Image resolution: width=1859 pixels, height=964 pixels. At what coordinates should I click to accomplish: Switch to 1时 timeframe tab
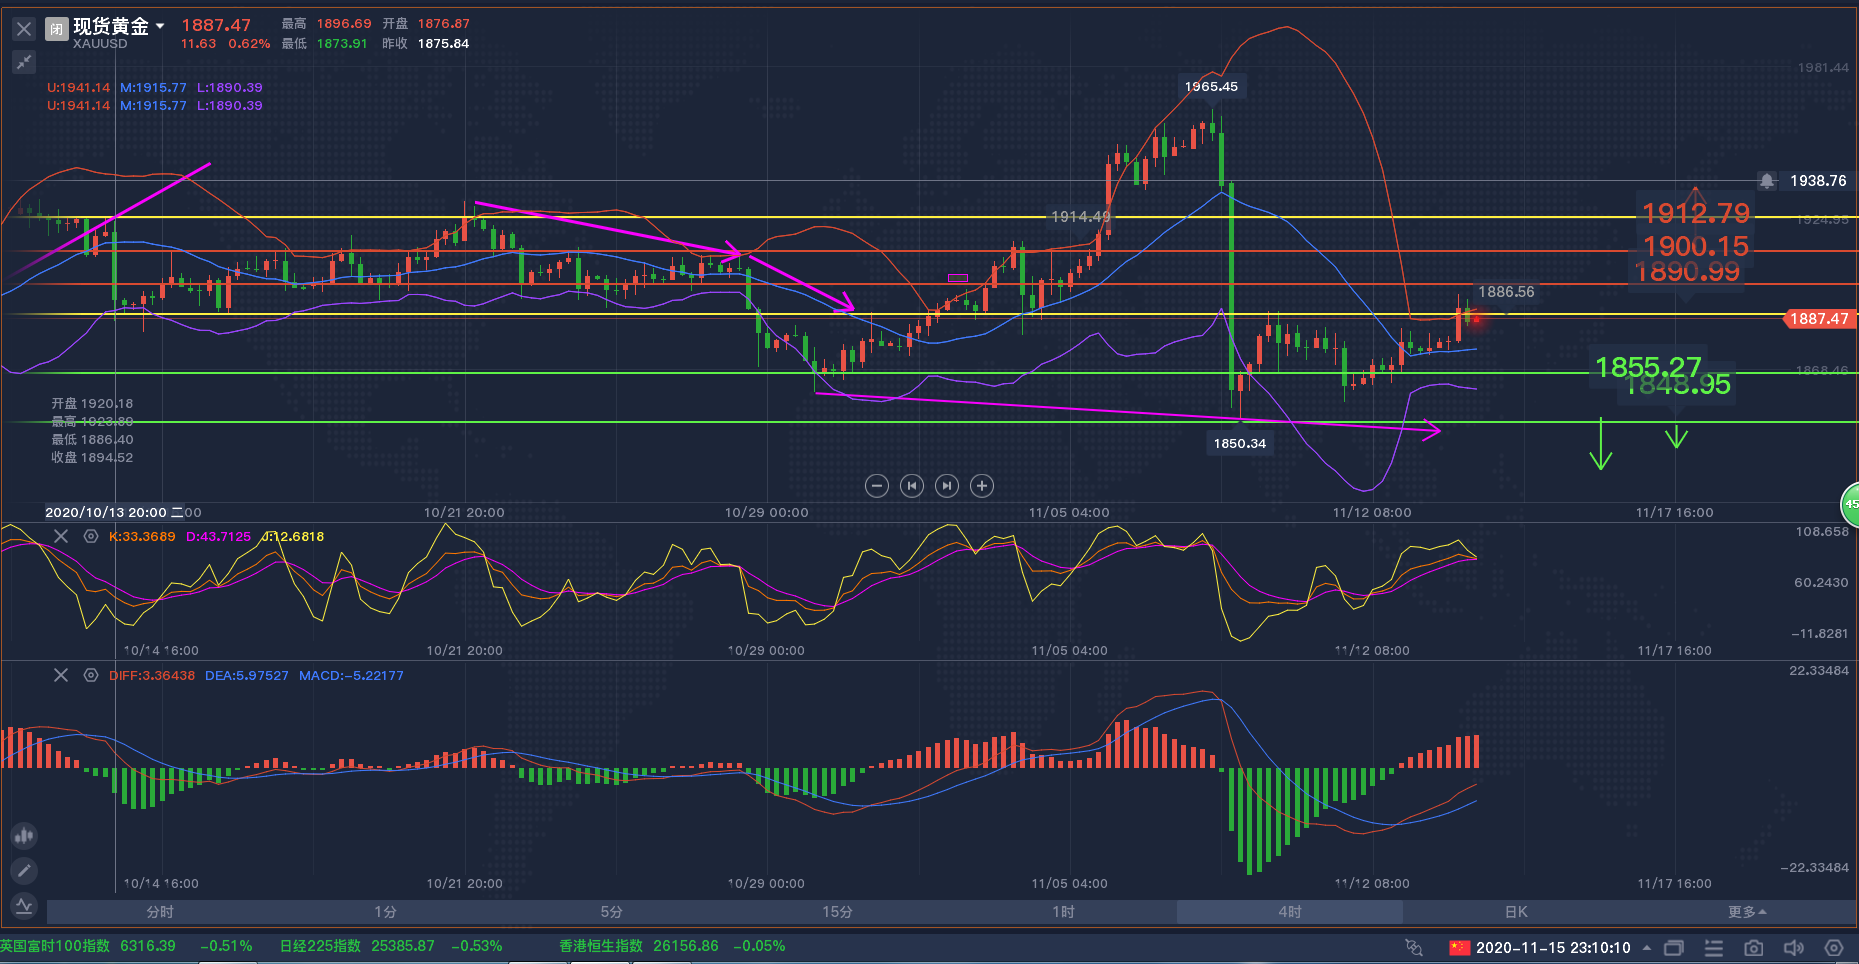(1064, 912)
